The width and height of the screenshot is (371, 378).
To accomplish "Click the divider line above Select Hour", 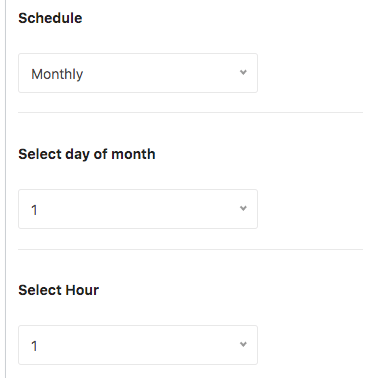I will [190, 249].
